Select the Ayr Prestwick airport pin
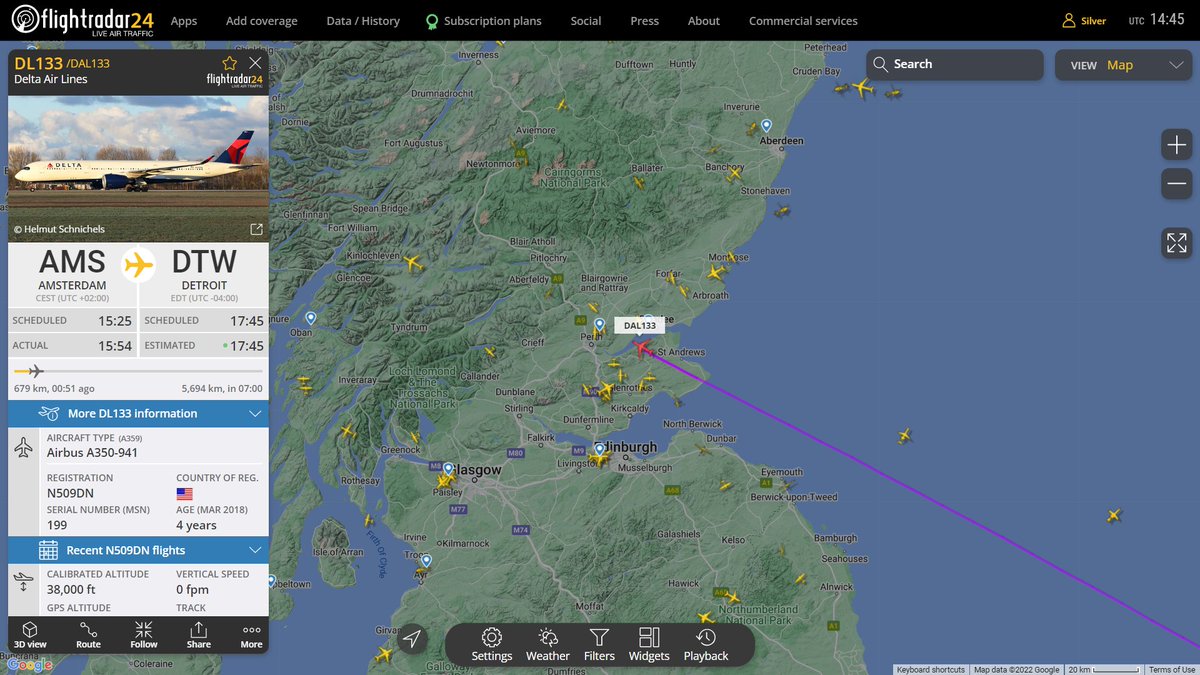Image resolution: width=1200 pixels, height=675 pixels. 426,561
